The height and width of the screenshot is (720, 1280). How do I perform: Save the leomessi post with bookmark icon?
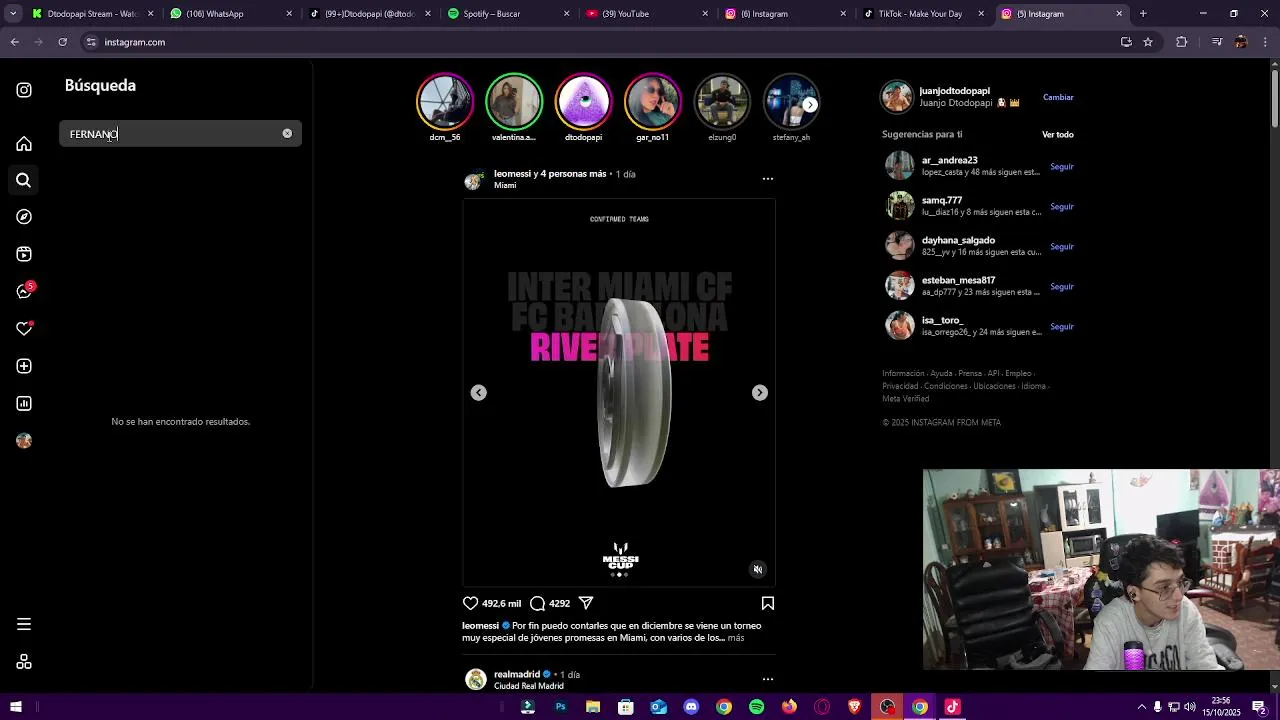coord(768,603)
